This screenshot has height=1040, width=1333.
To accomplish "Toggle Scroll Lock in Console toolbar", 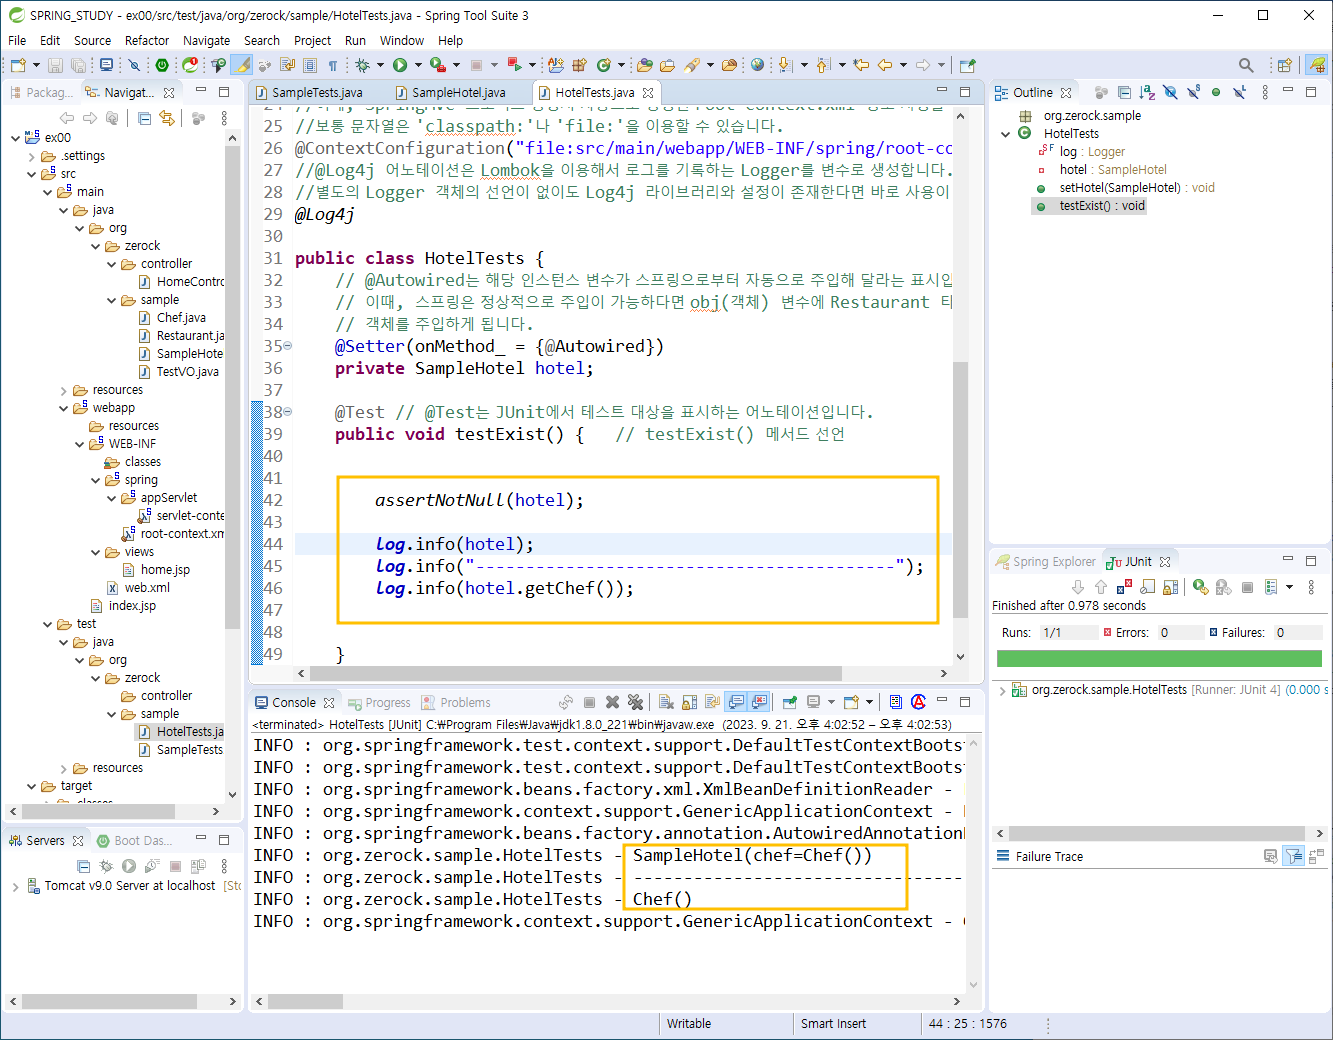I will click(690, 702).
